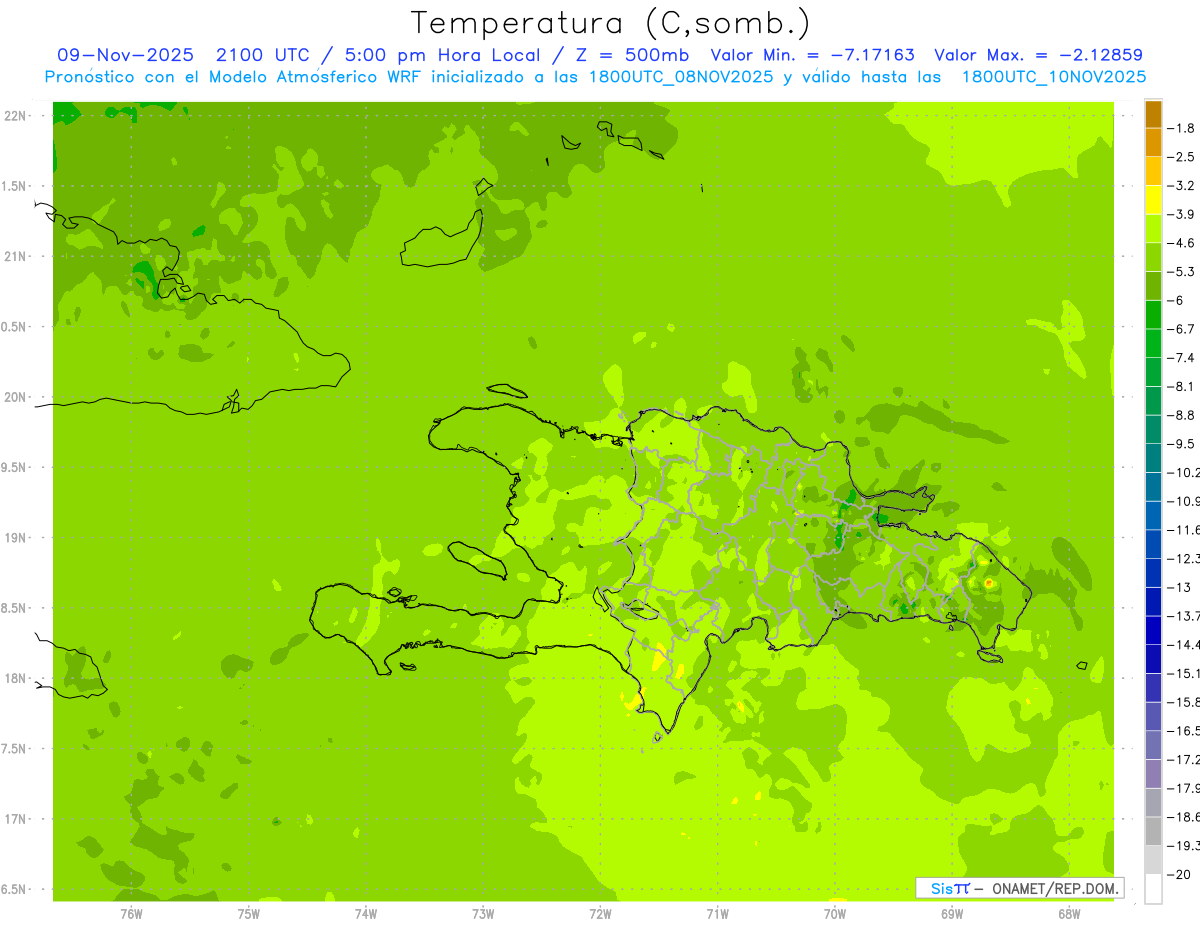Click the 18N latitude label
1200x927 pixels.
pos(17,679)
